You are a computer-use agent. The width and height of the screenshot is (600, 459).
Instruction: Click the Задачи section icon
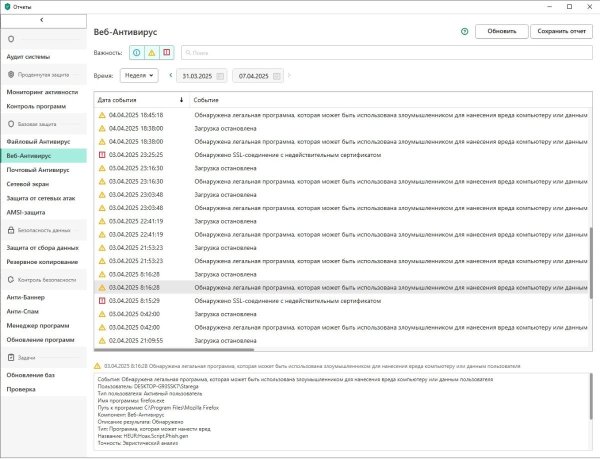[x=11, y=357]
